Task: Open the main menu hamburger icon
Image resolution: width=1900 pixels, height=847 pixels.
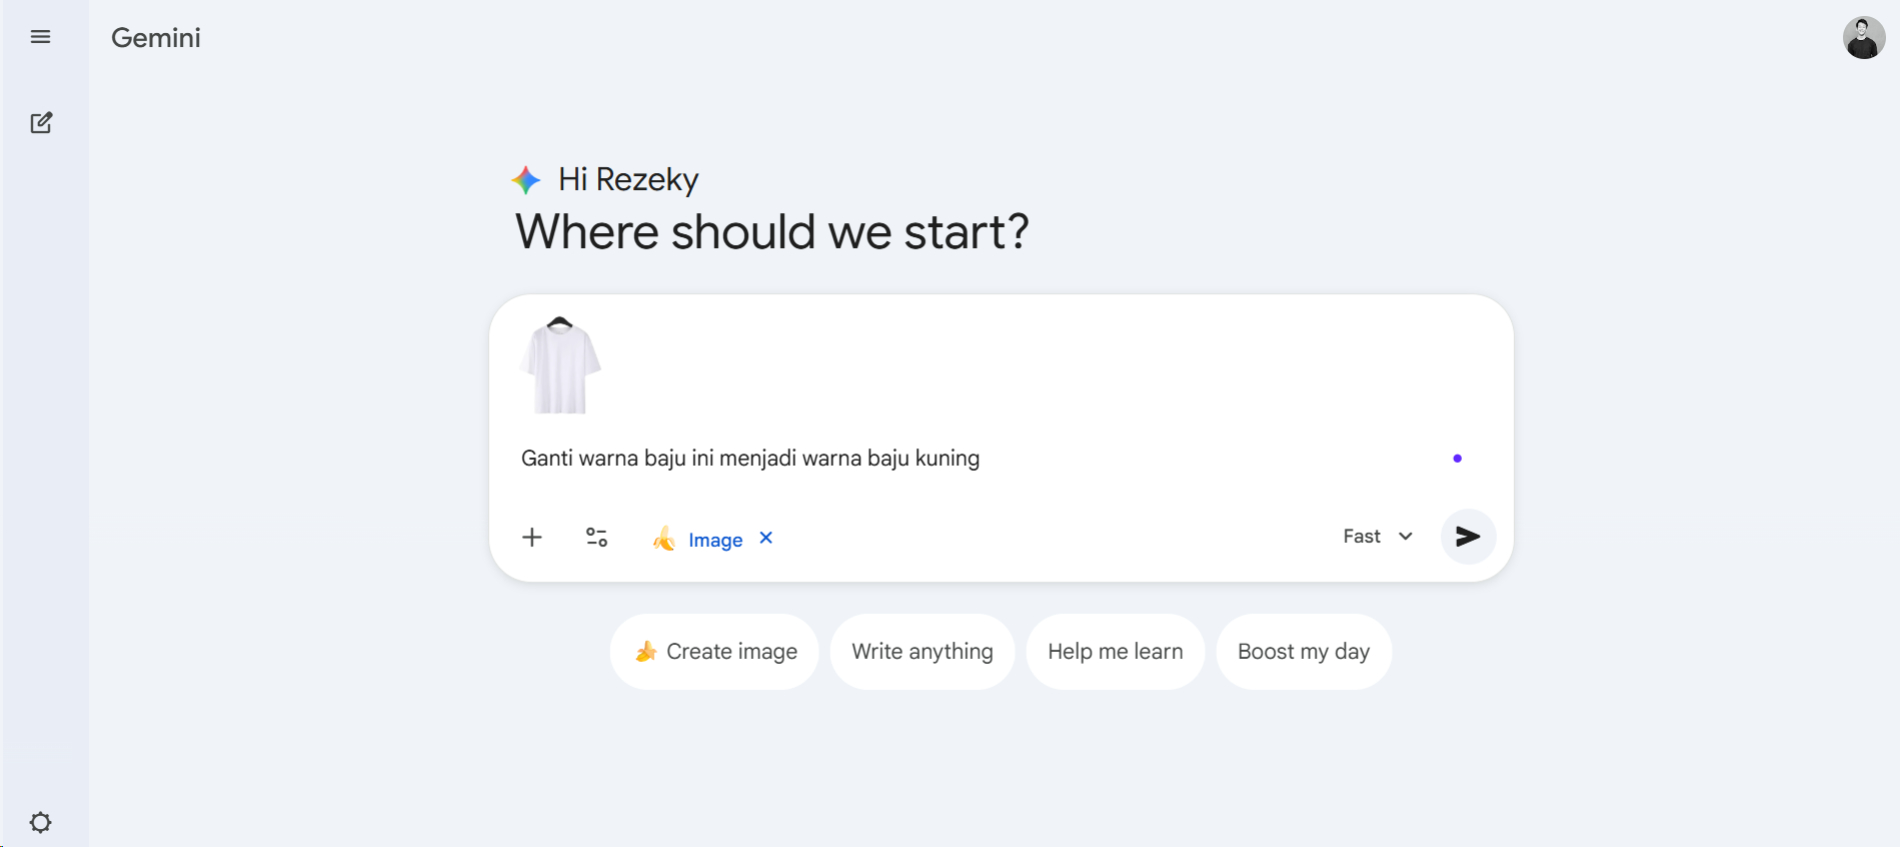Action: coord(40,37)
